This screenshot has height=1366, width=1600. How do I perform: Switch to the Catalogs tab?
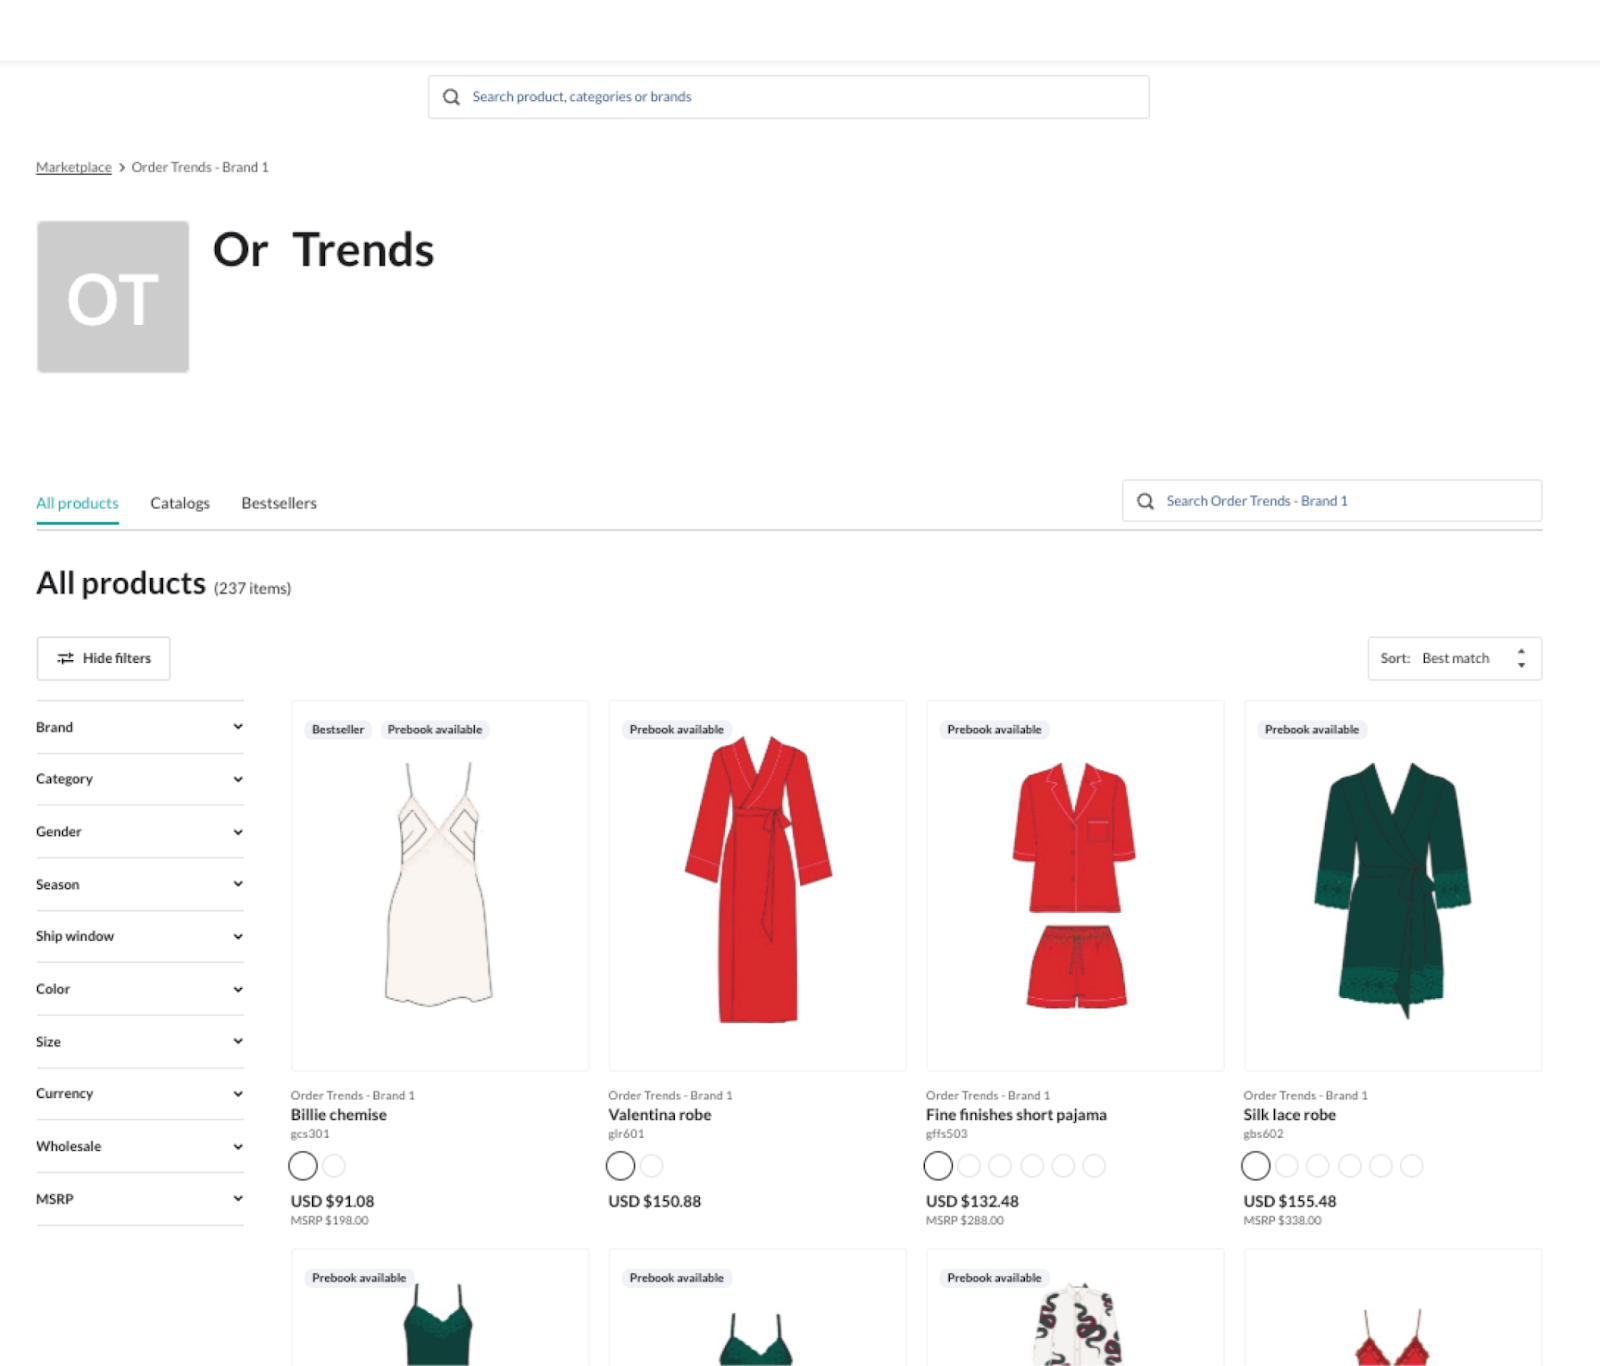coord(180,503)
